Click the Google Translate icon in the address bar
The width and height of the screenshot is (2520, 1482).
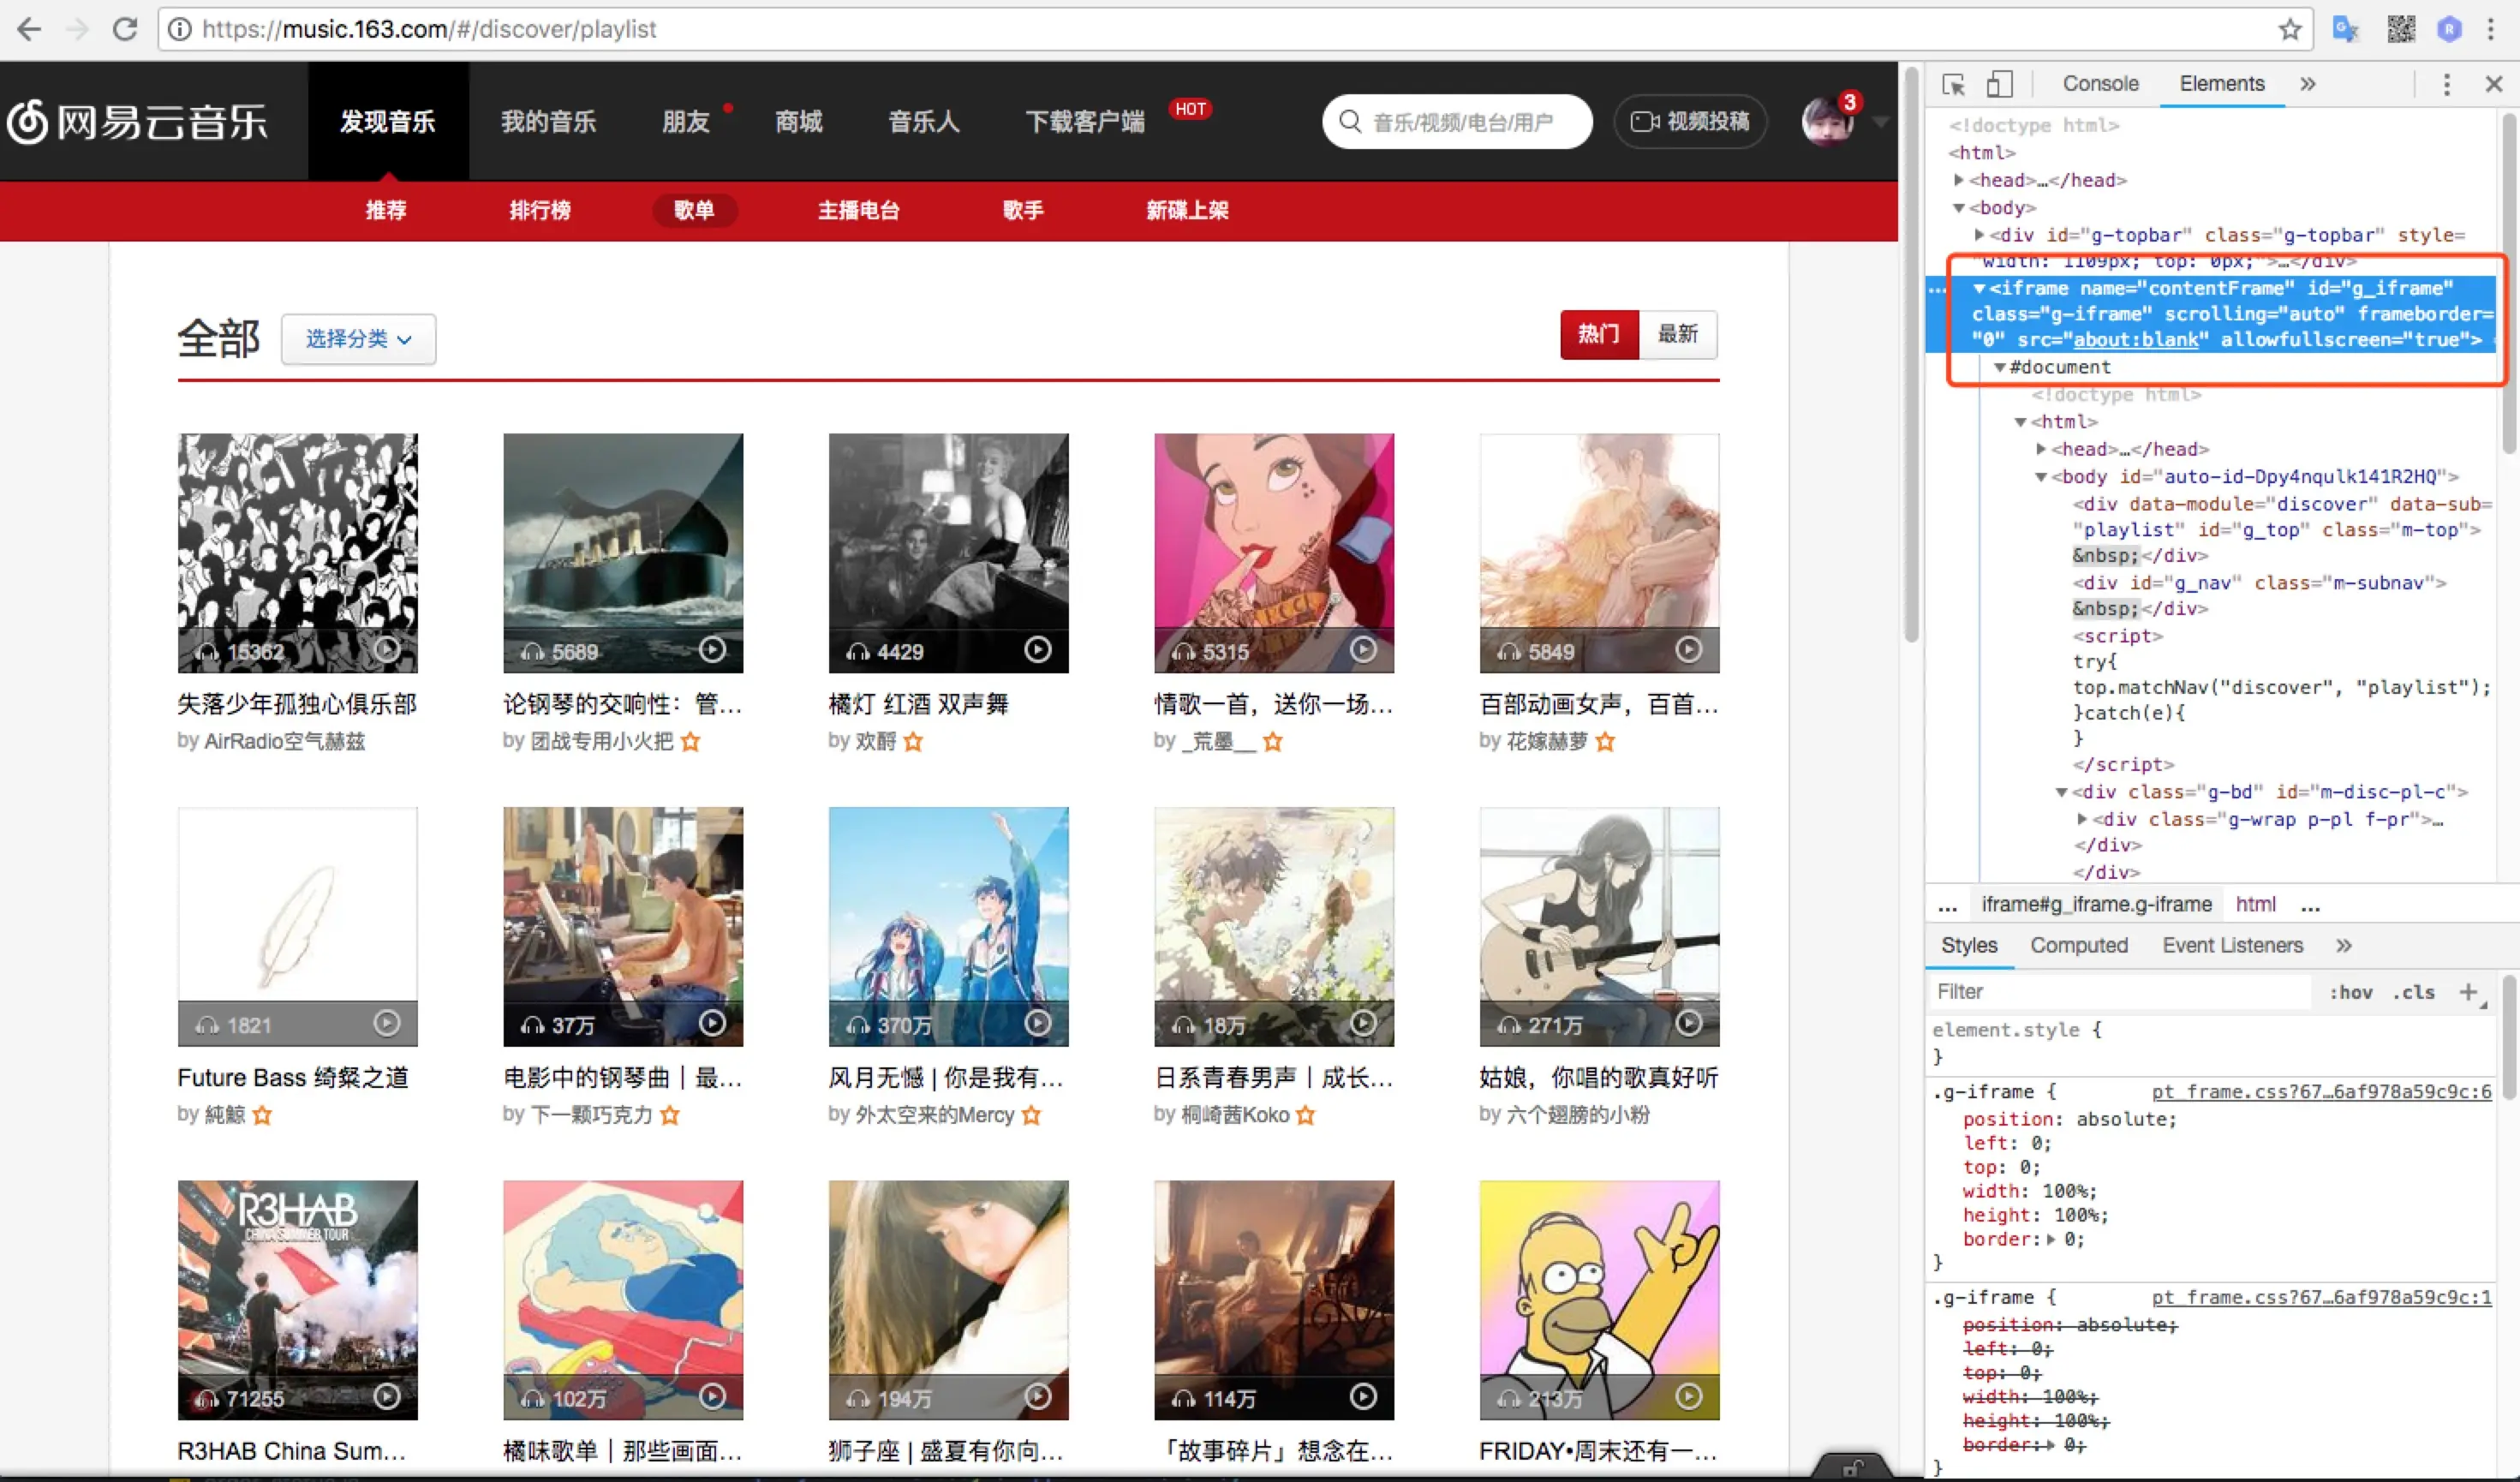(2346, 29)
